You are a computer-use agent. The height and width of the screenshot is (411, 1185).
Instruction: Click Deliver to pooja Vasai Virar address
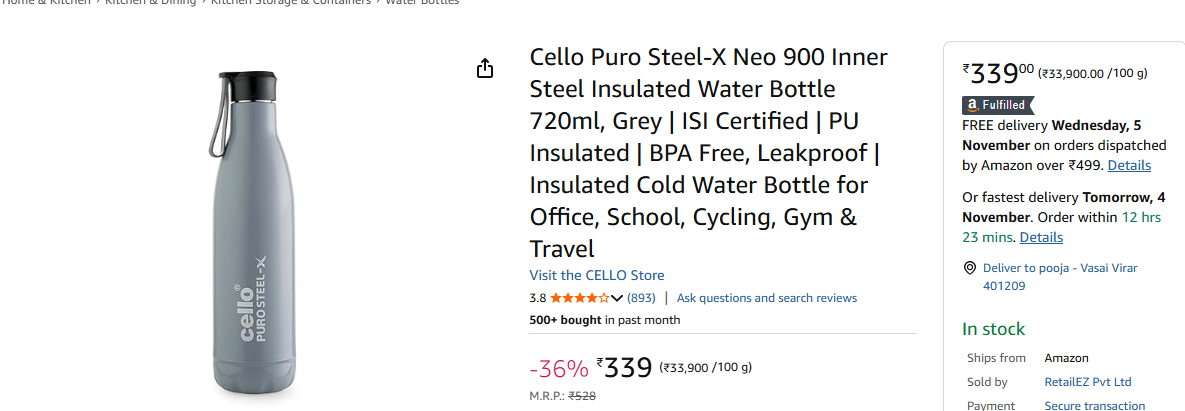1060,276
